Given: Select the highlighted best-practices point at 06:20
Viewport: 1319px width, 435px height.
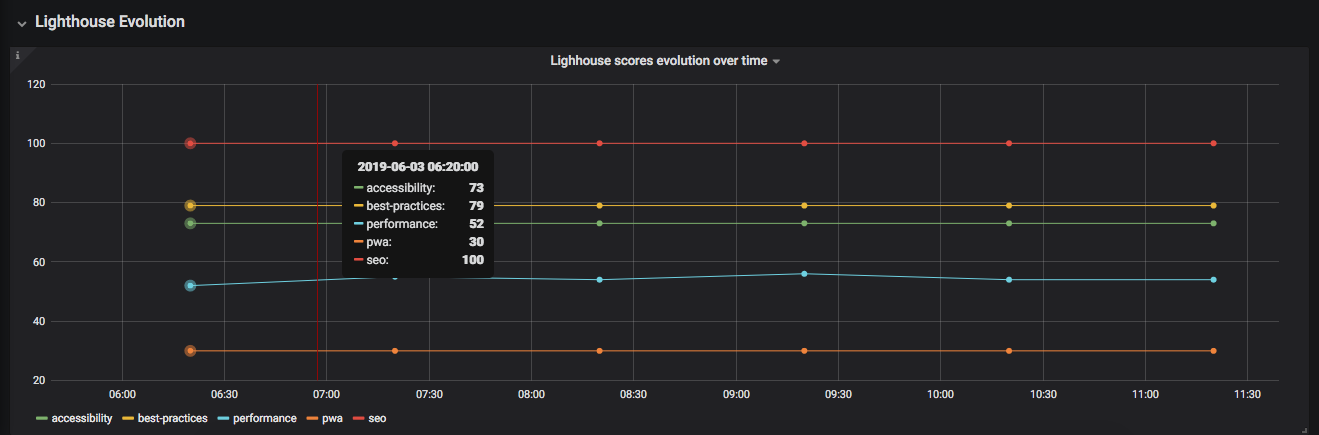Looking at the screenshot, I should pos(190,205).
